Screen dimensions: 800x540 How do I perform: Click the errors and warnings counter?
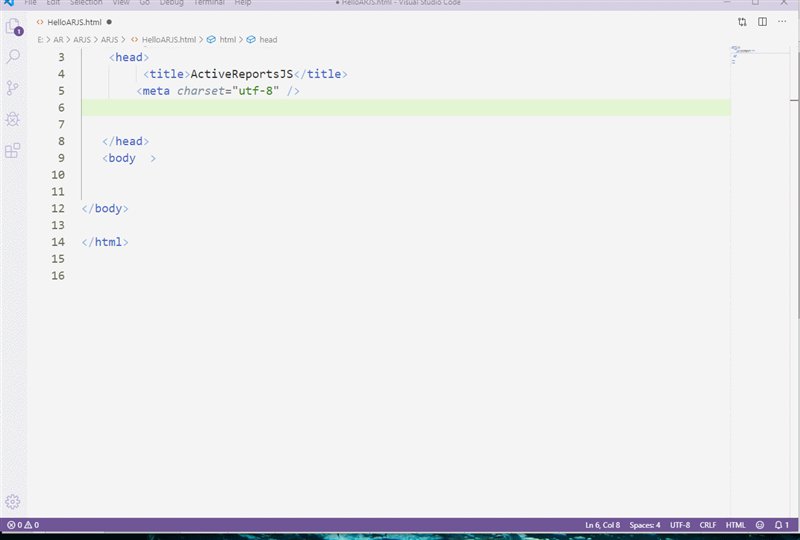23,525
